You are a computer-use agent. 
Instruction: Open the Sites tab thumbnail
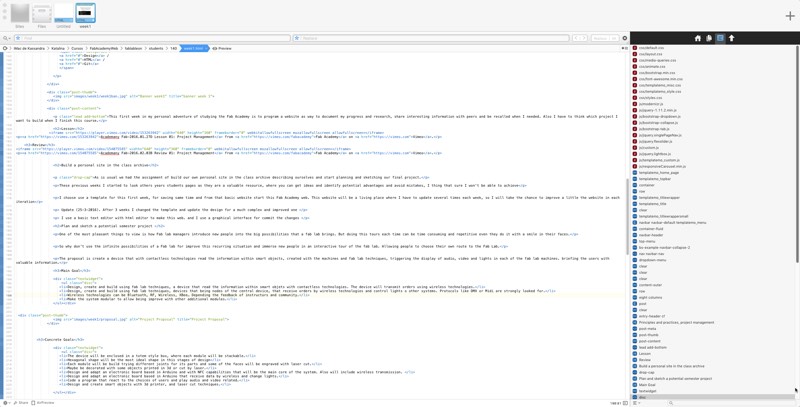point(20,14)
